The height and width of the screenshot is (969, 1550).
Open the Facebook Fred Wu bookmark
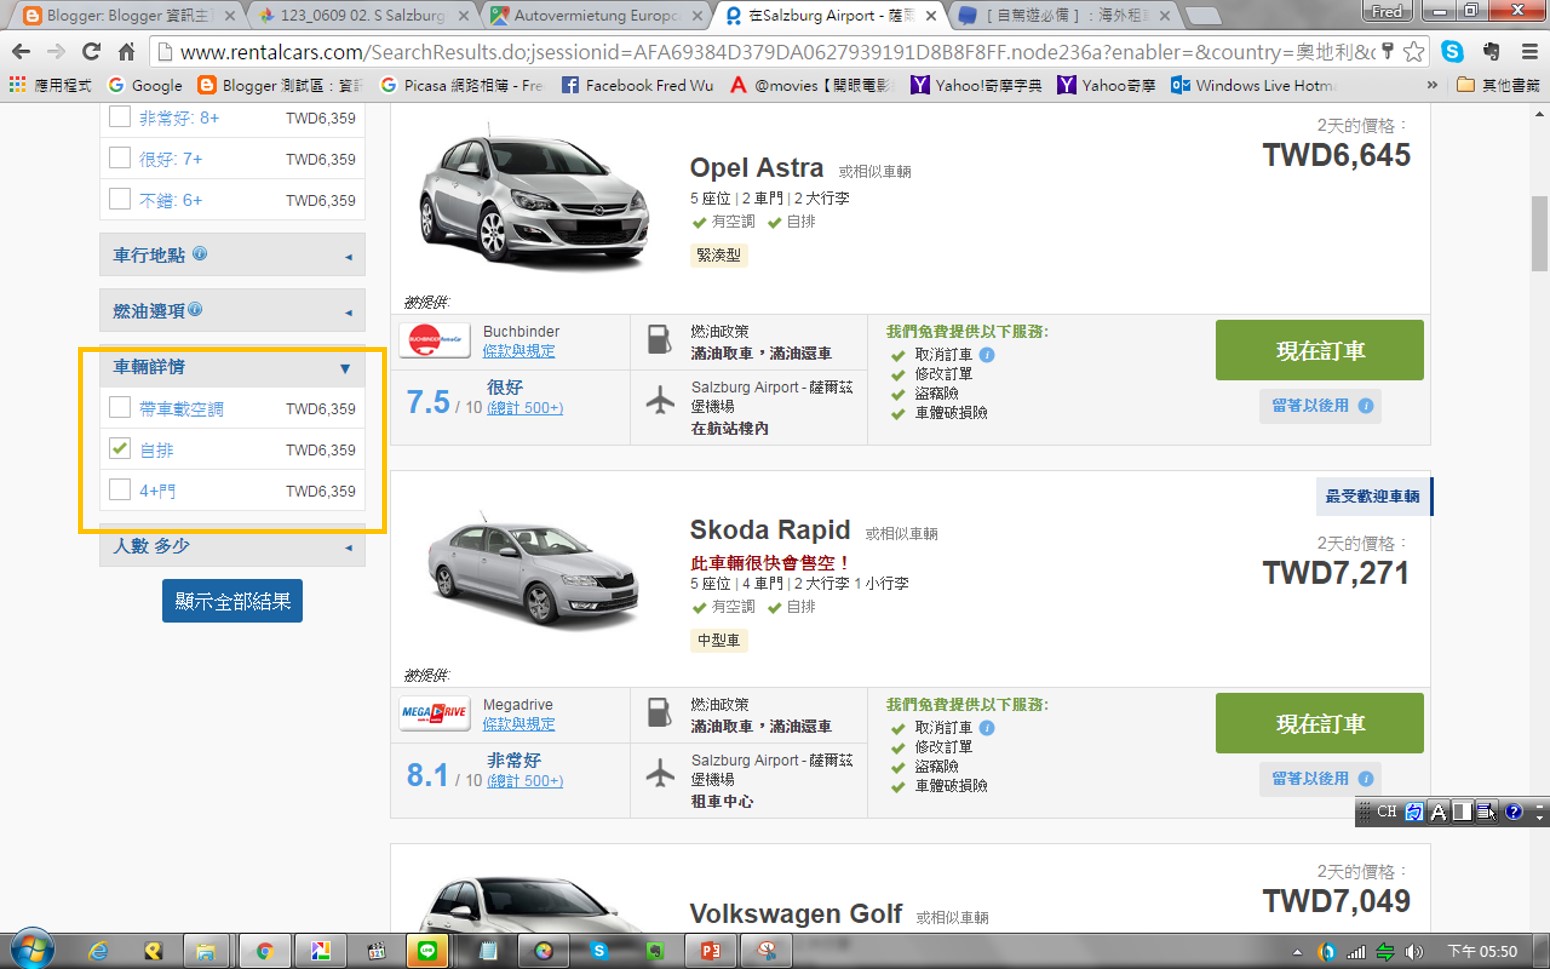[638, 85]
